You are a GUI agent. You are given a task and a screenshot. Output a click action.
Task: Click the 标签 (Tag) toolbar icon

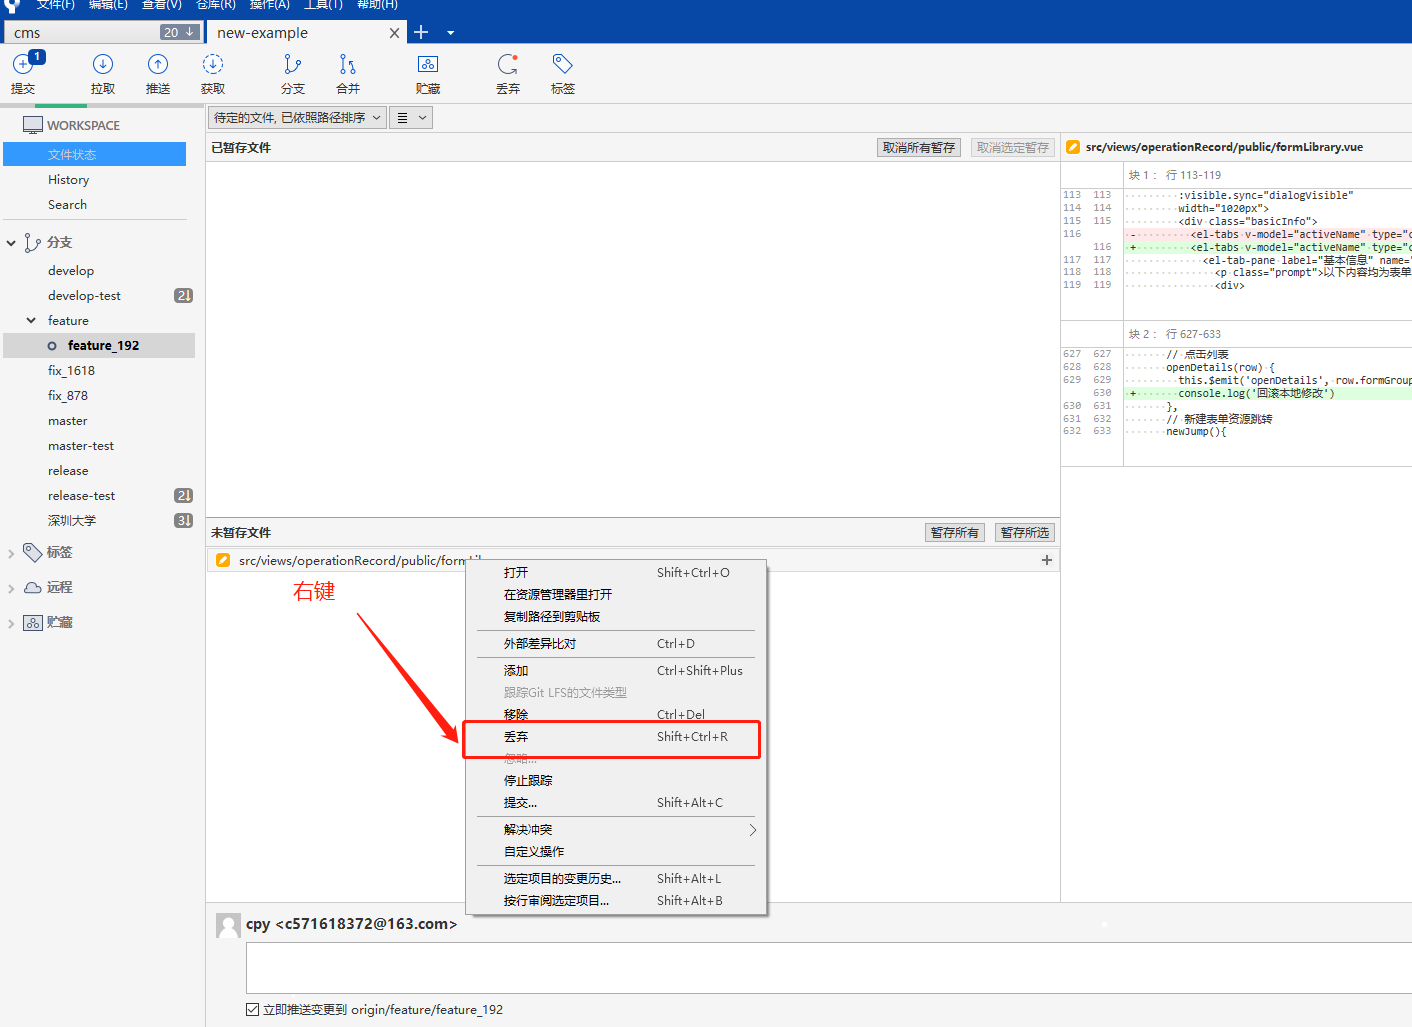point(562,72)
